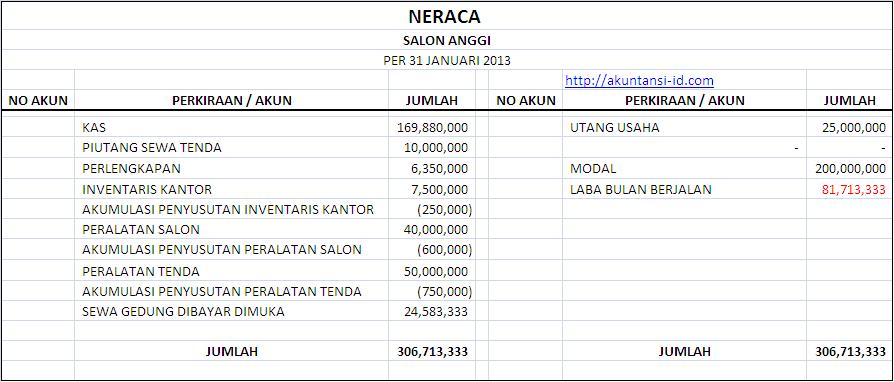This screenshot has height=382, width=894.
Task: Click the right JUMLAH total label
Action: (x=684, y=352)
